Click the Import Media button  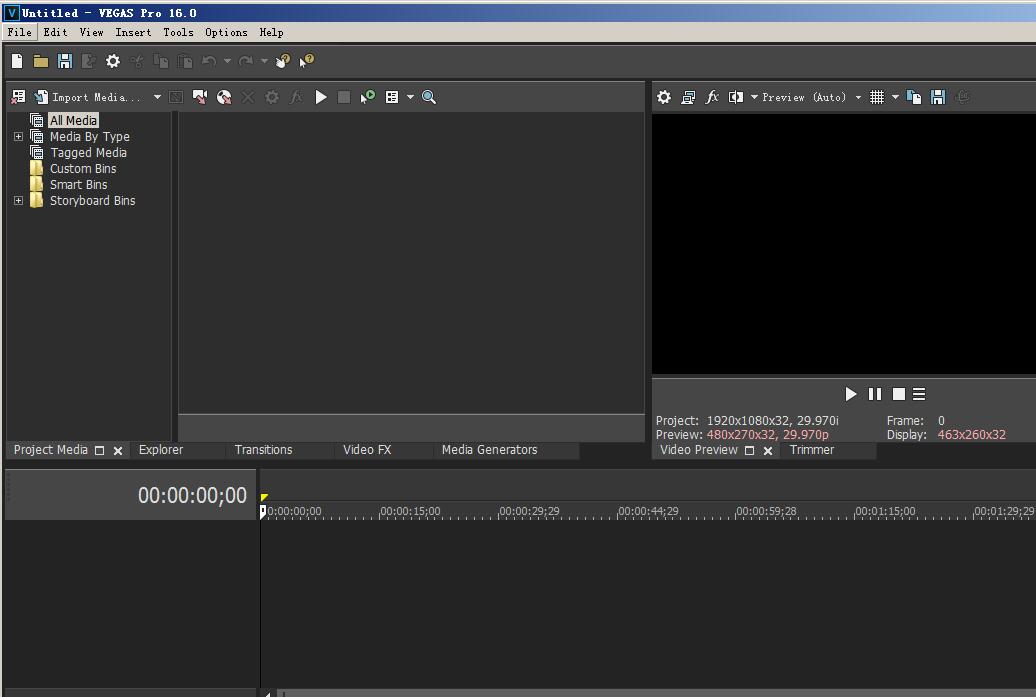tap(89, 97)
